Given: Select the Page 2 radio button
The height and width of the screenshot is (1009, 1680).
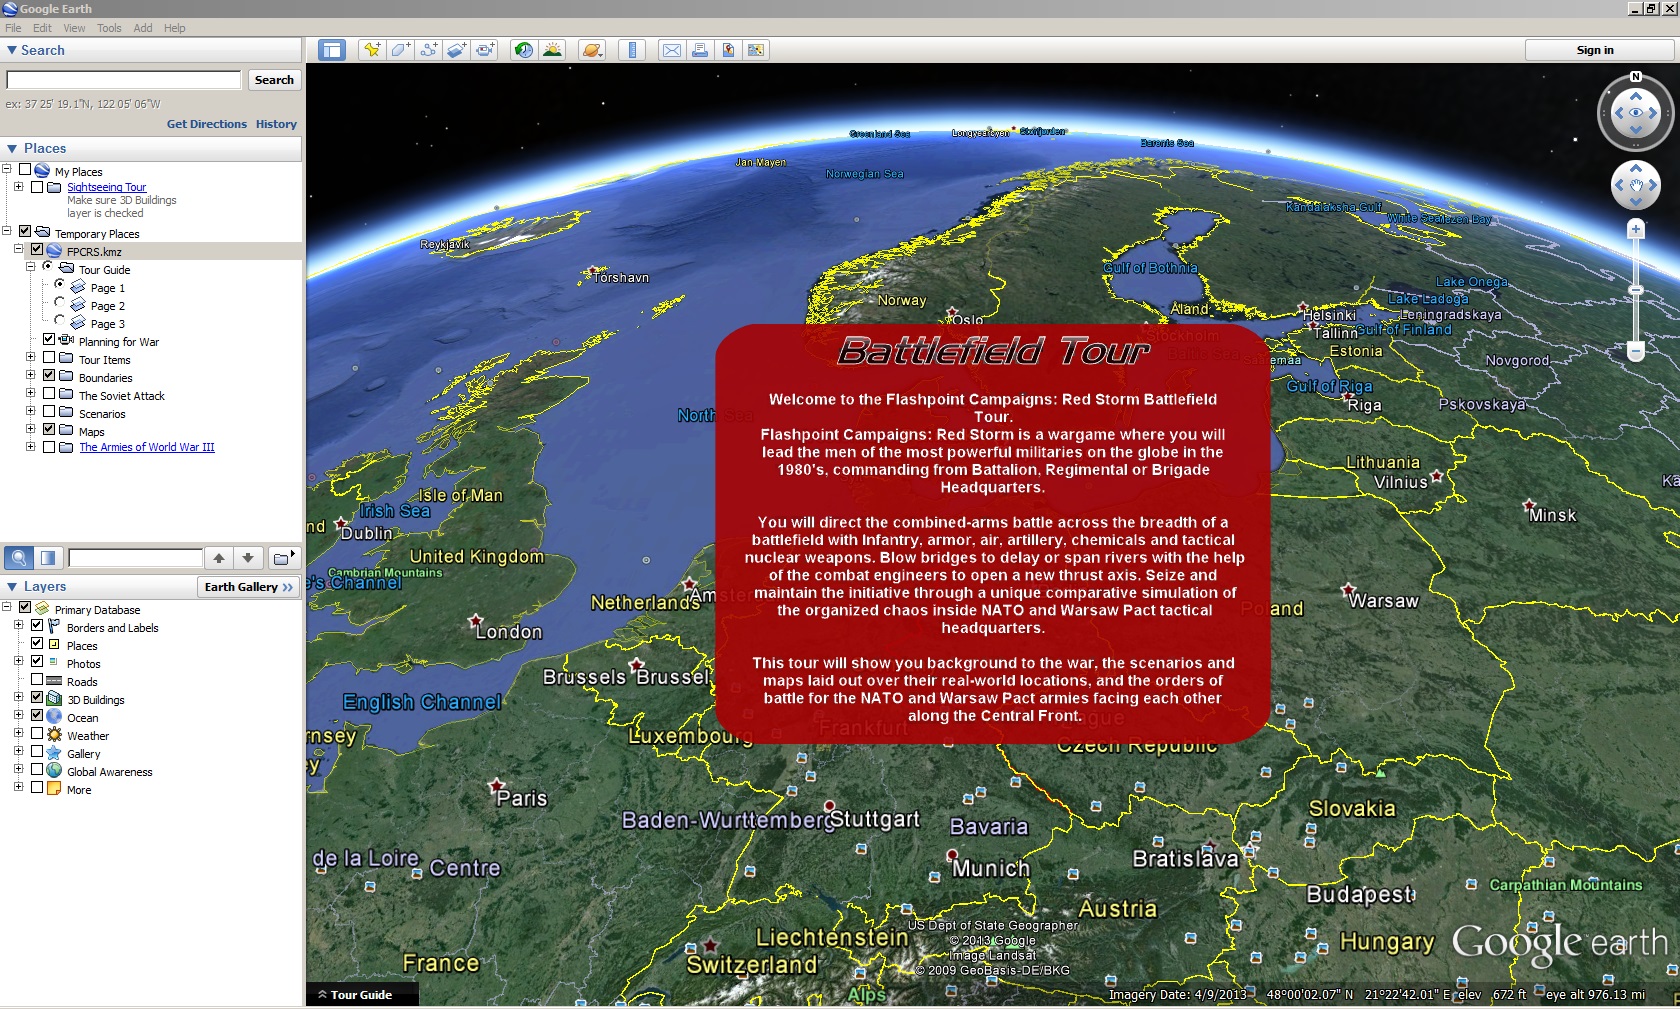Looking at the screenshot, I should coord(59,302).
